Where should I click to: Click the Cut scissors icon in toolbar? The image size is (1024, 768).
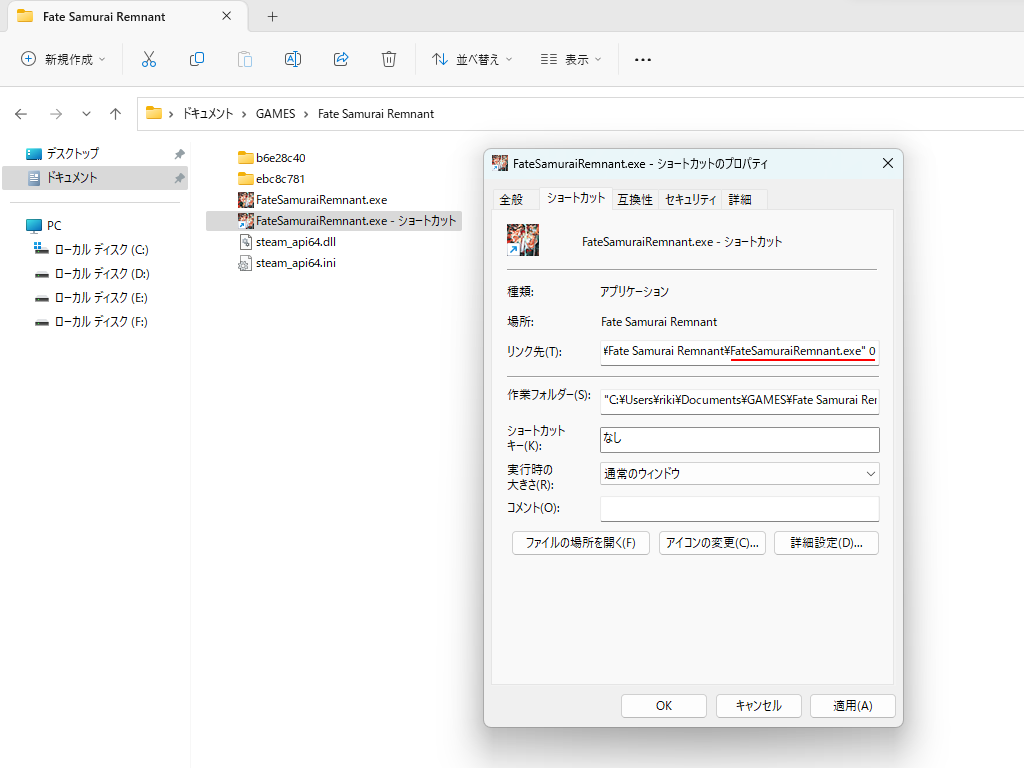[x=149, y=59]
